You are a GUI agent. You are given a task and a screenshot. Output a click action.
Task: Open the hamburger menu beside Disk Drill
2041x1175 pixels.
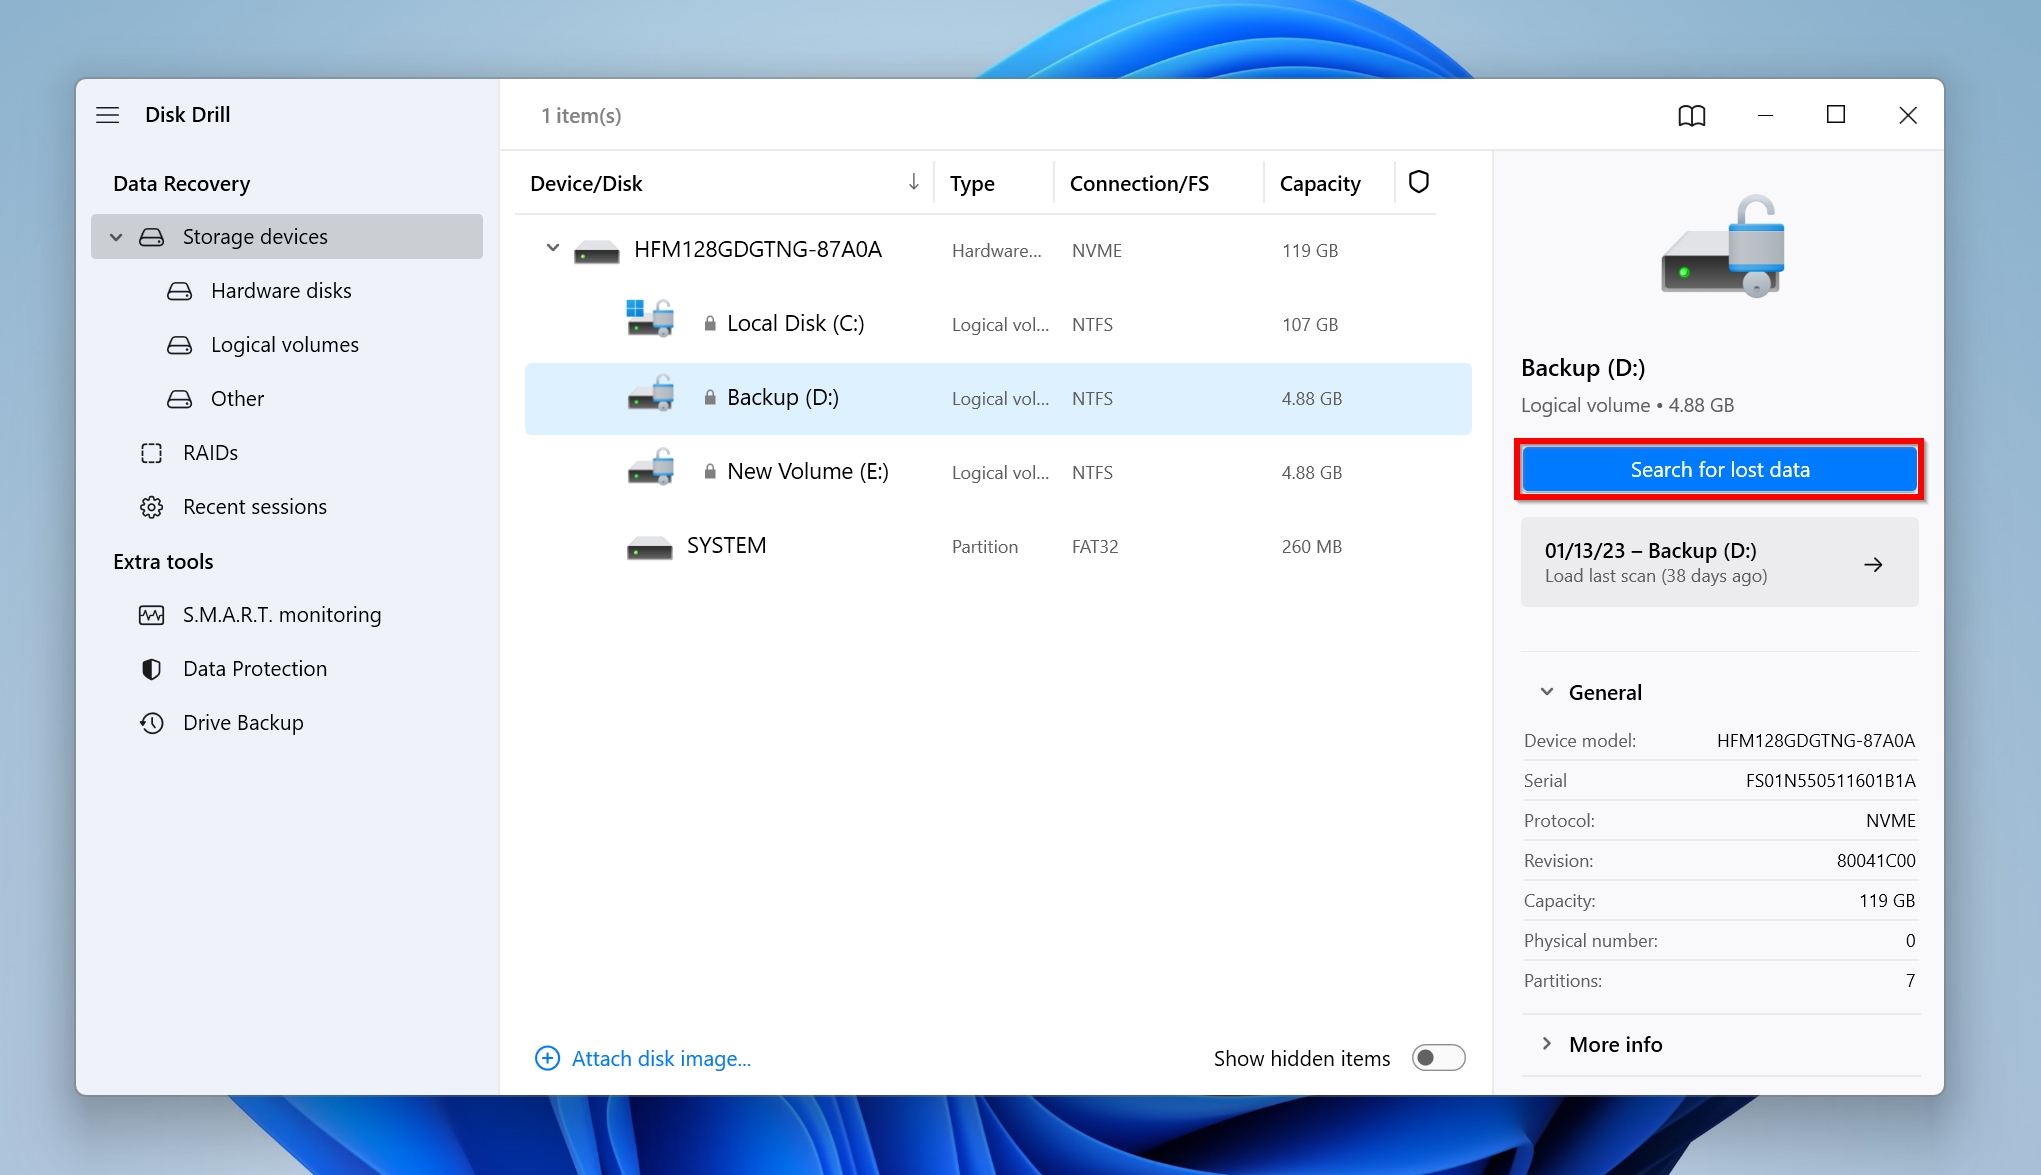107,115
